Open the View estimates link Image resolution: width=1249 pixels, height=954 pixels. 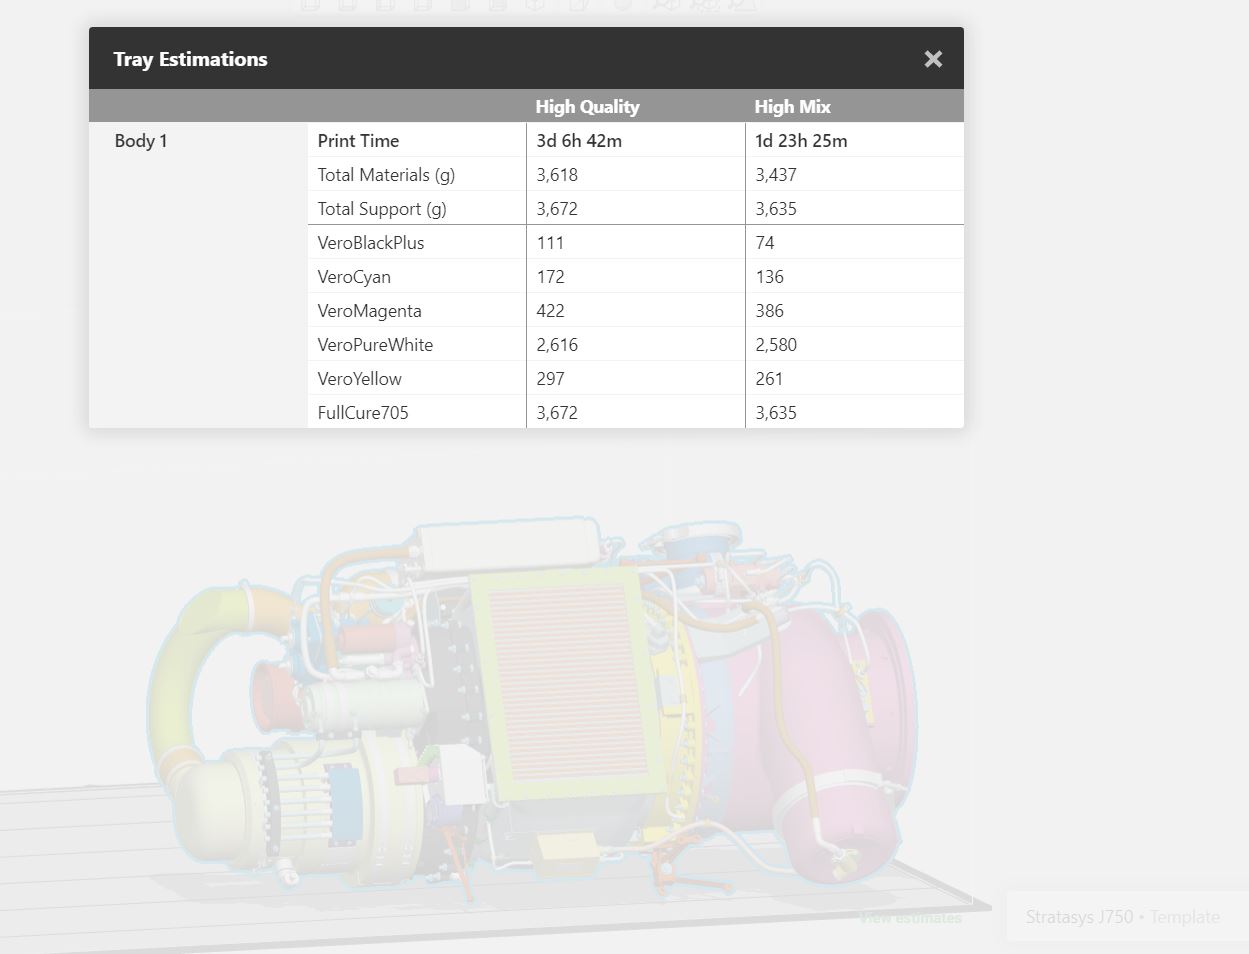tap(910, 918)
